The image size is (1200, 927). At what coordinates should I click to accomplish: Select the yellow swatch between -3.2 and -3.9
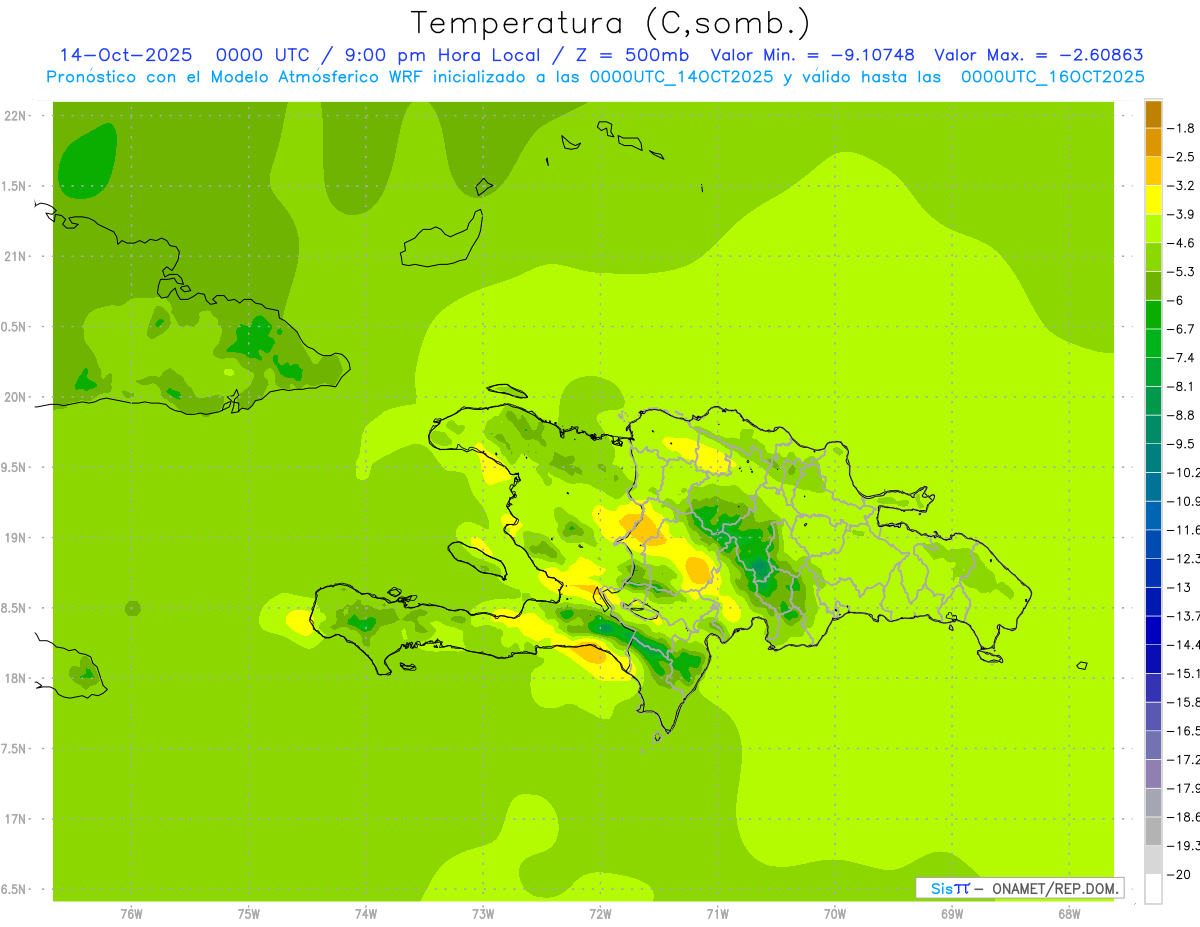tap(1153, 199)
